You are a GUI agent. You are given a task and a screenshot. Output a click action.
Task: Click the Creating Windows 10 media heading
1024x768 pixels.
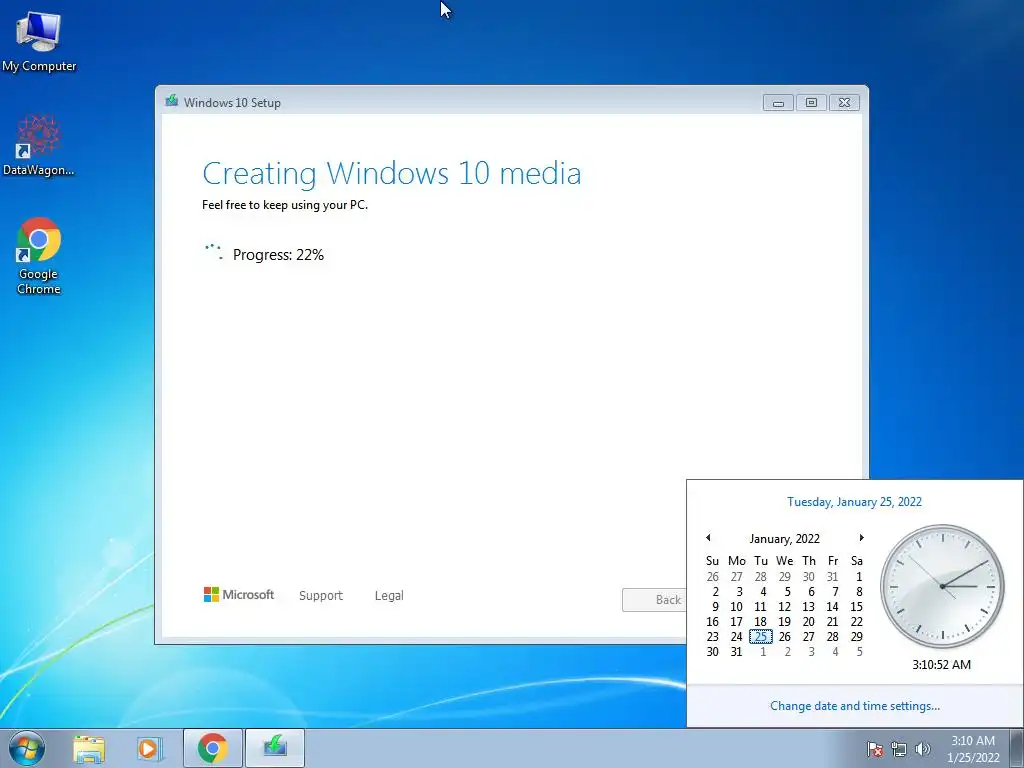(392, 174)
